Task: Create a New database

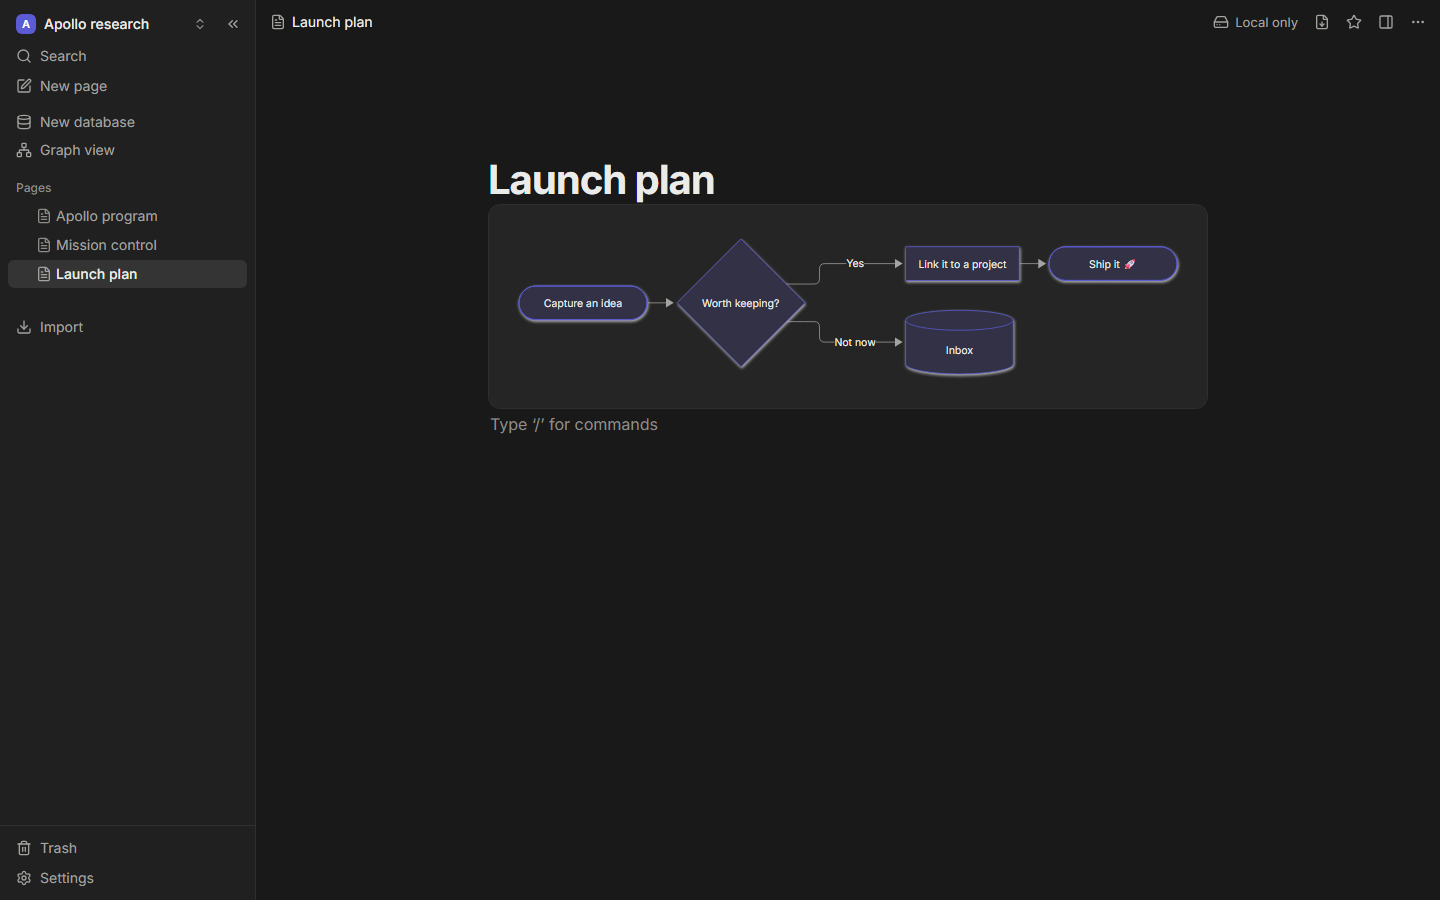Action: pyautogui.click(x=127, y=122)
